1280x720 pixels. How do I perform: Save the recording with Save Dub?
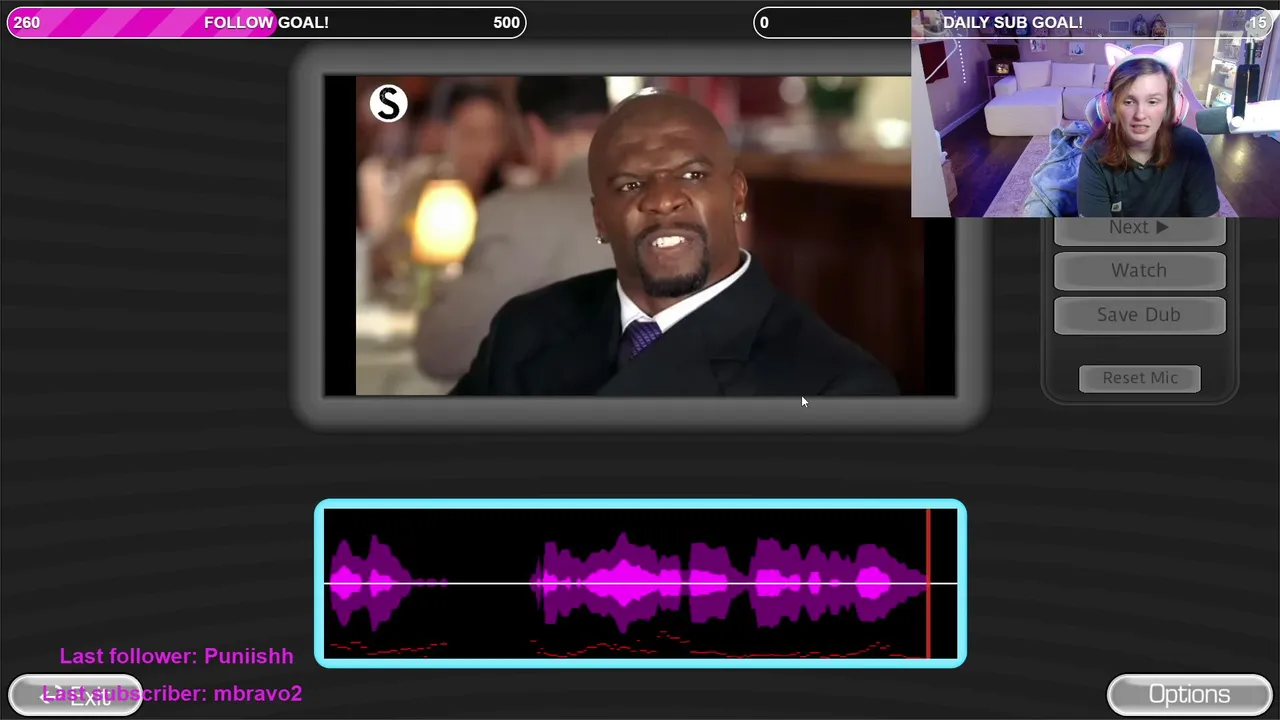[x=1139, y=315]
